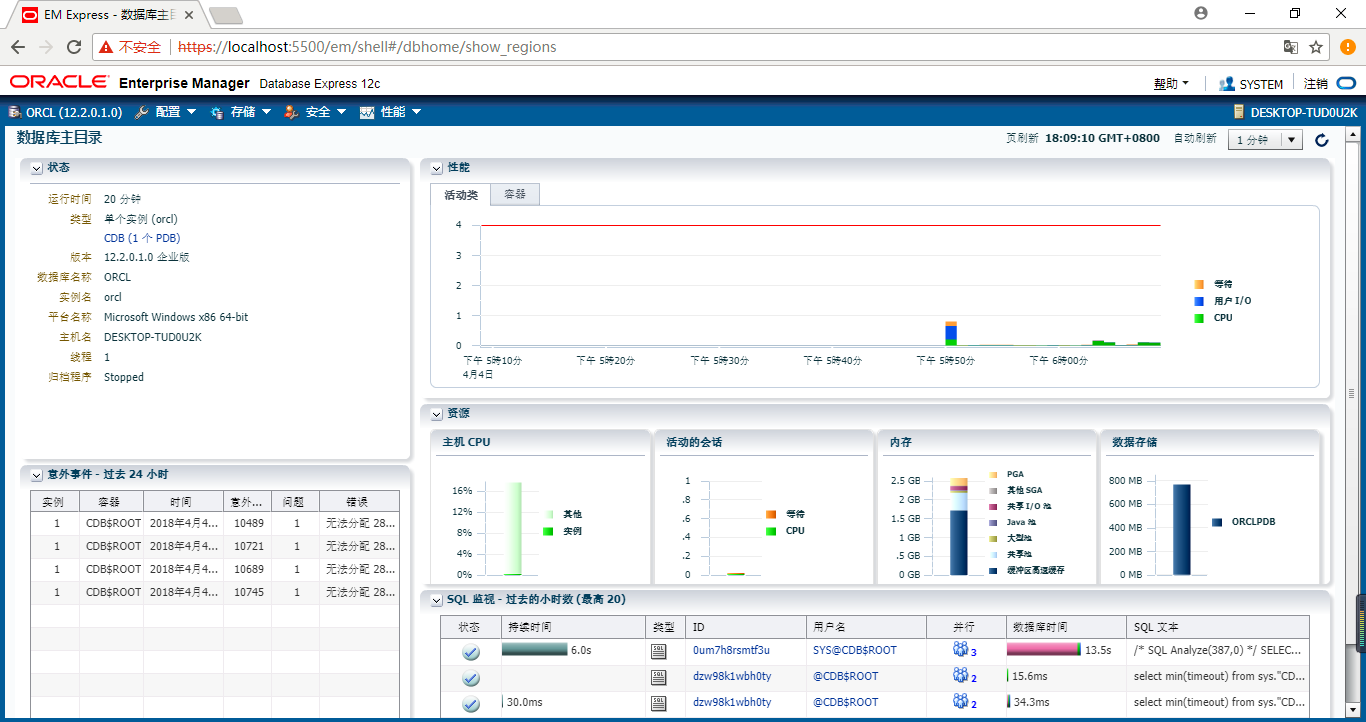Click the Oracle O icon beside 注销
This screenshot has height=722, width=1366.
[x=1346, y=84]
